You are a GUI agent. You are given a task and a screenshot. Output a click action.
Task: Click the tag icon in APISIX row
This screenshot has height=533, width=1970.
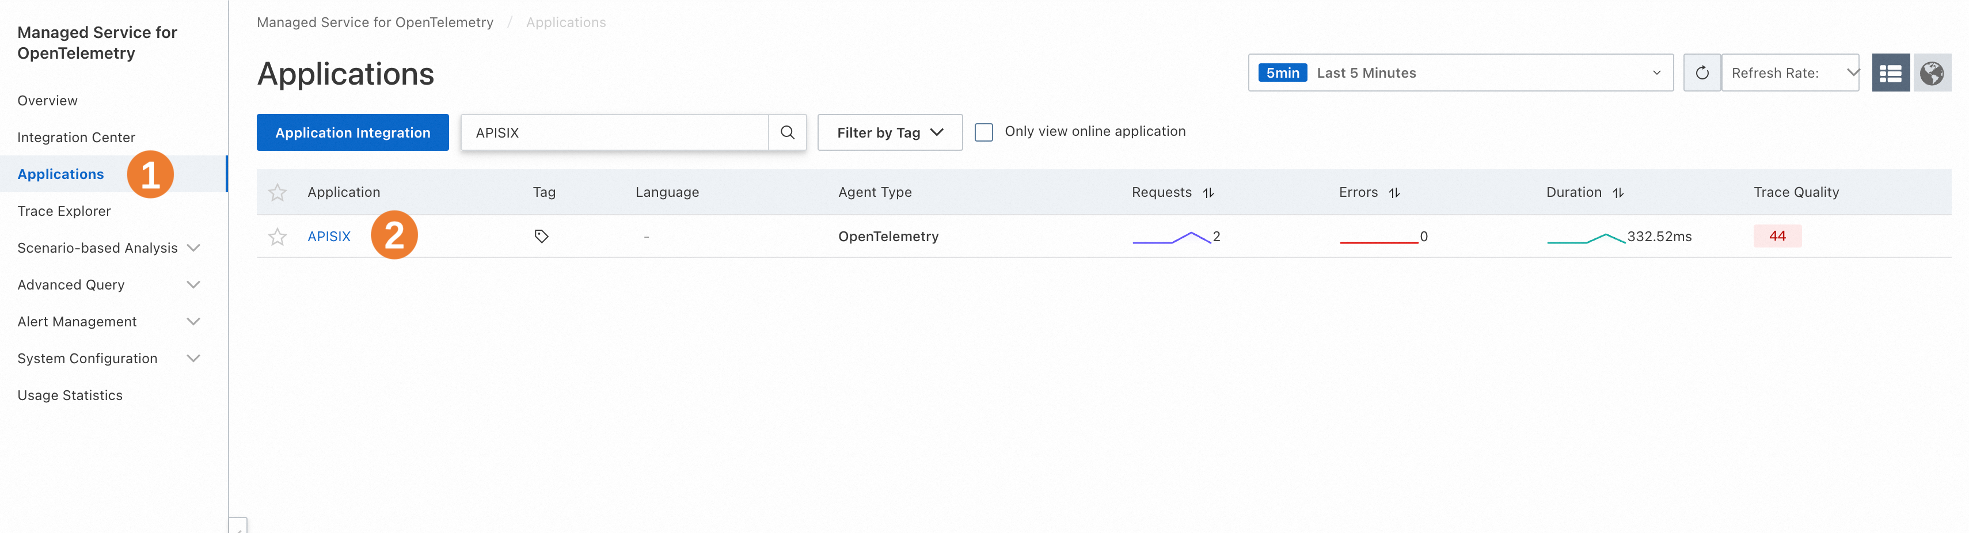(541, 237)
